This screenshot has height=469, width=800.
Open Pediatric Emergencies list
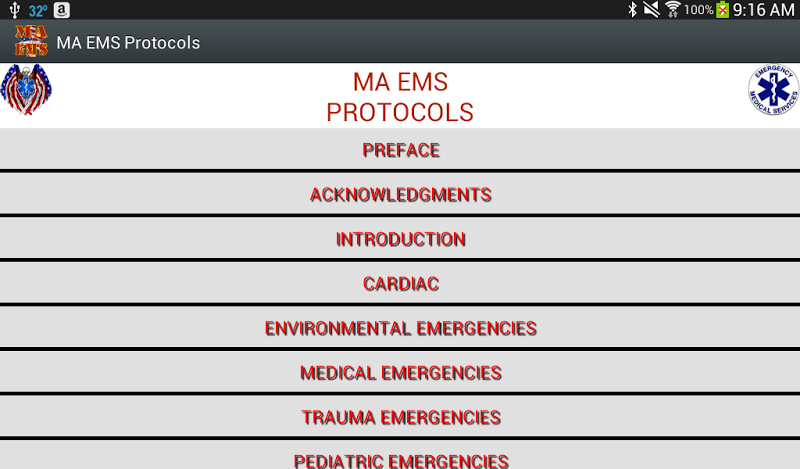click(x=400, y=459)
